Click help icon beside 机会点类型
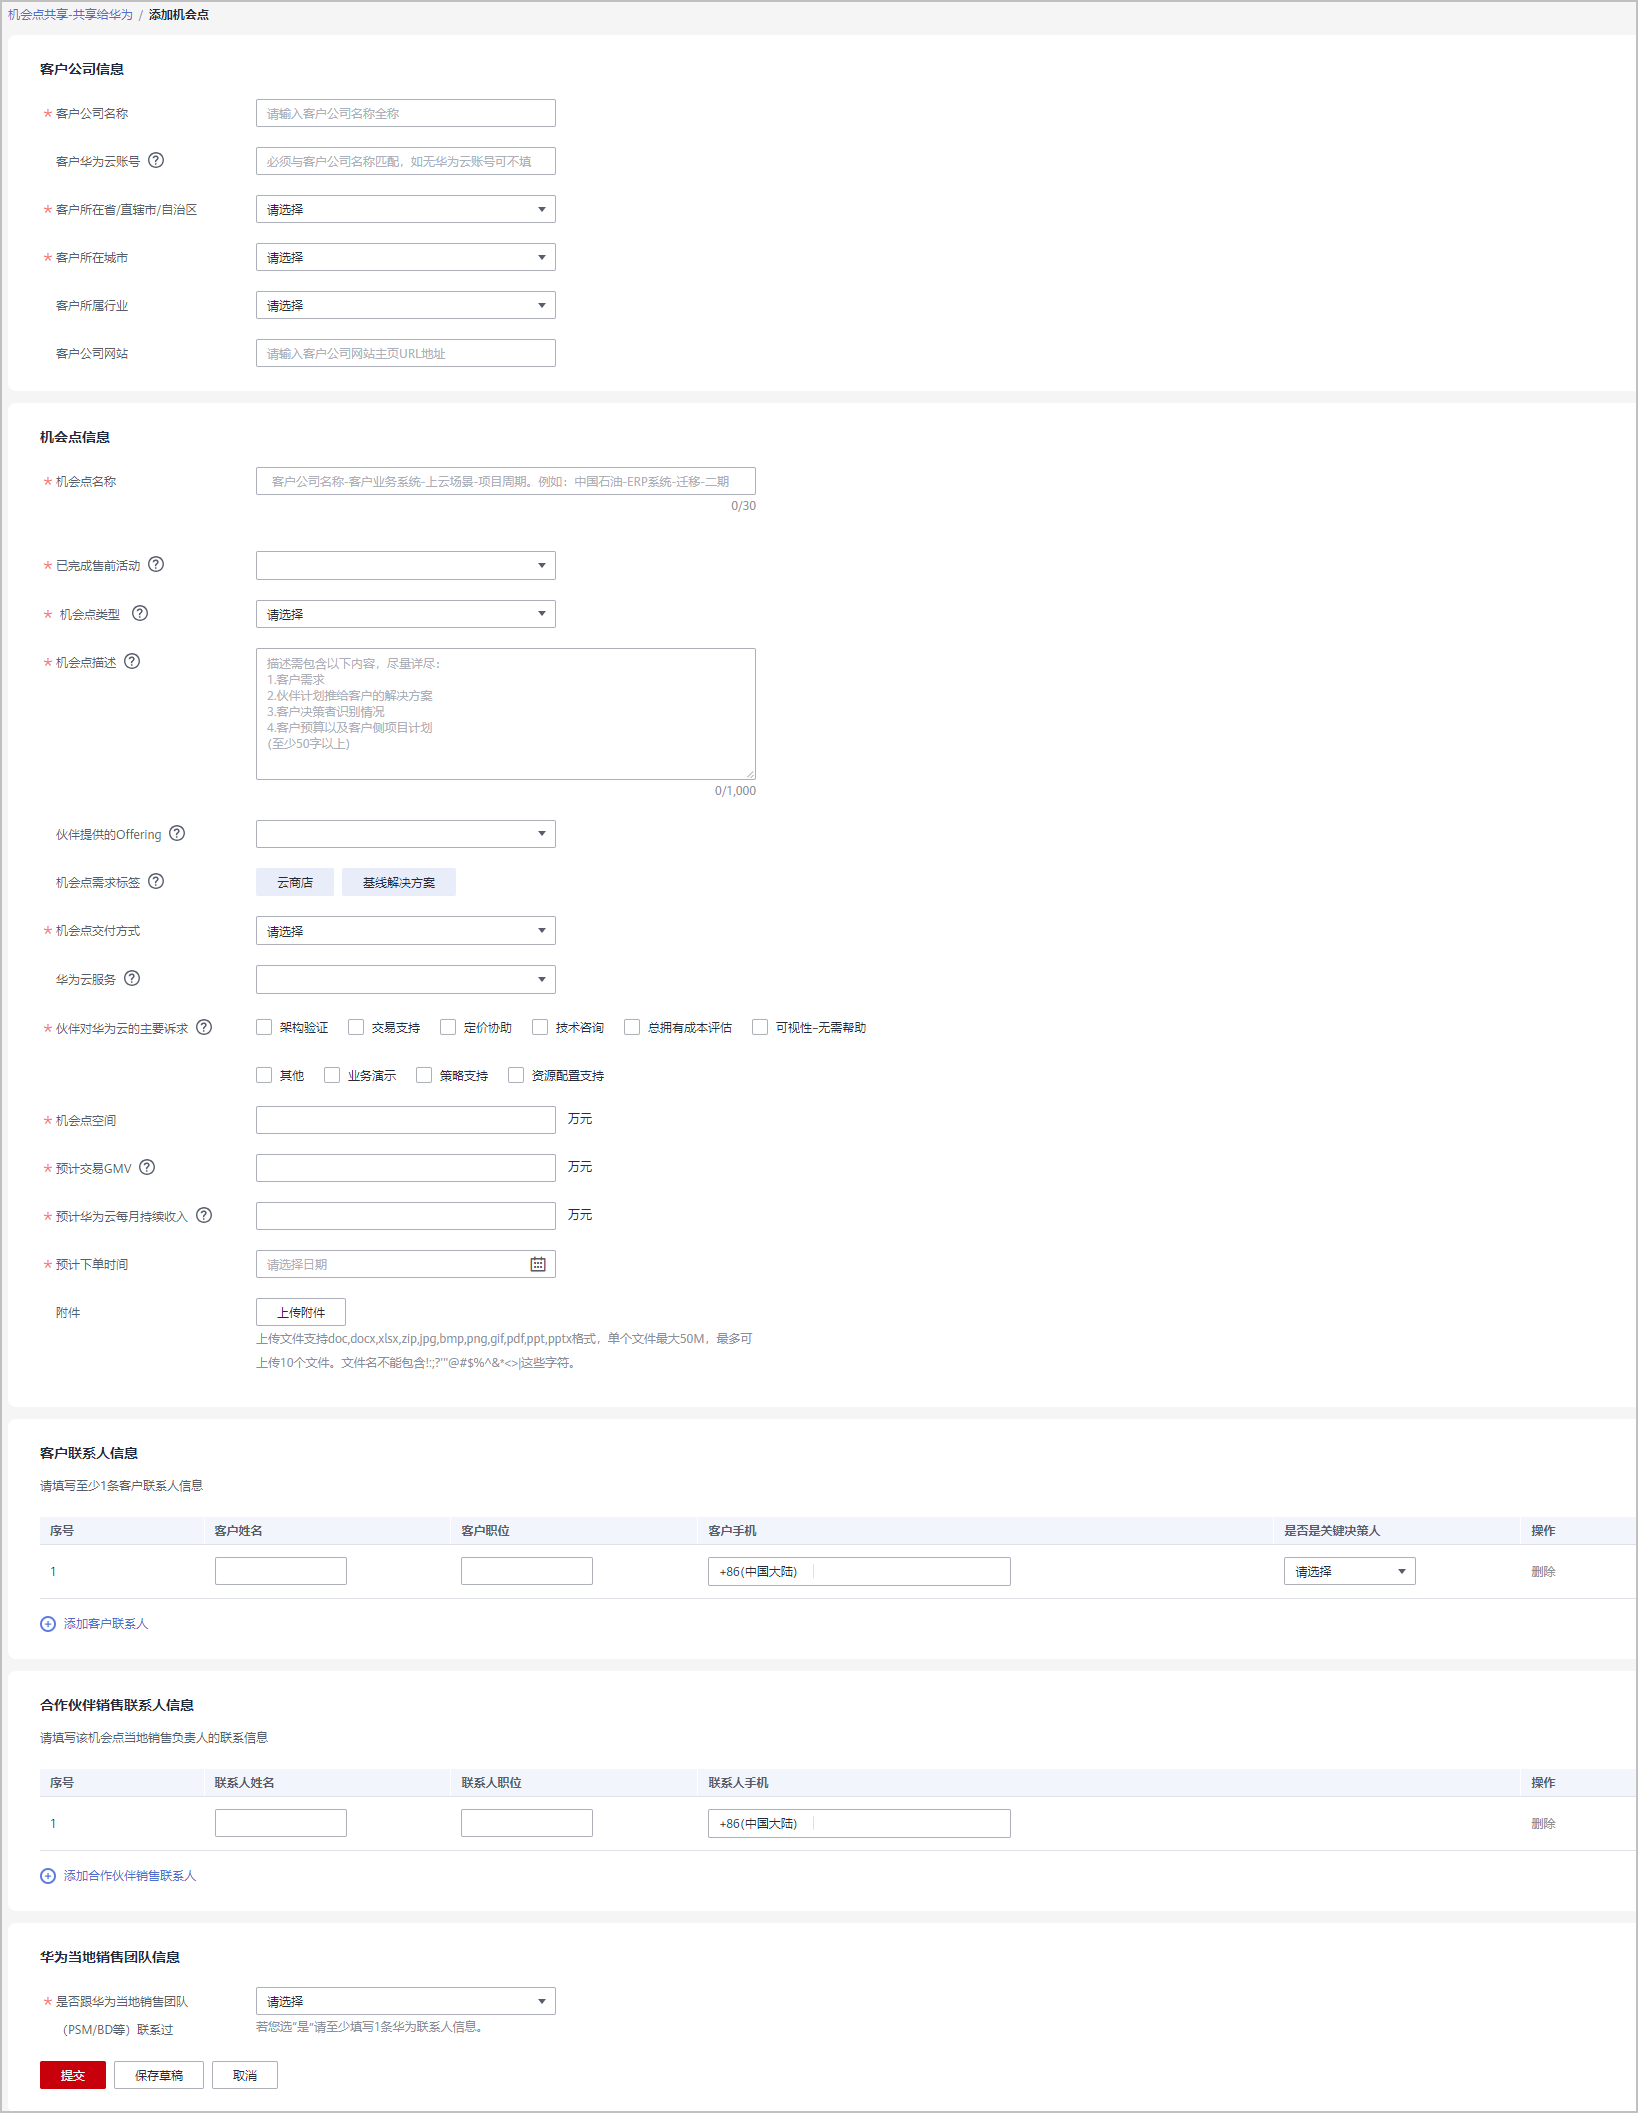The width and height of the screenshot is (1638, 2113). [x=140, y=613]
